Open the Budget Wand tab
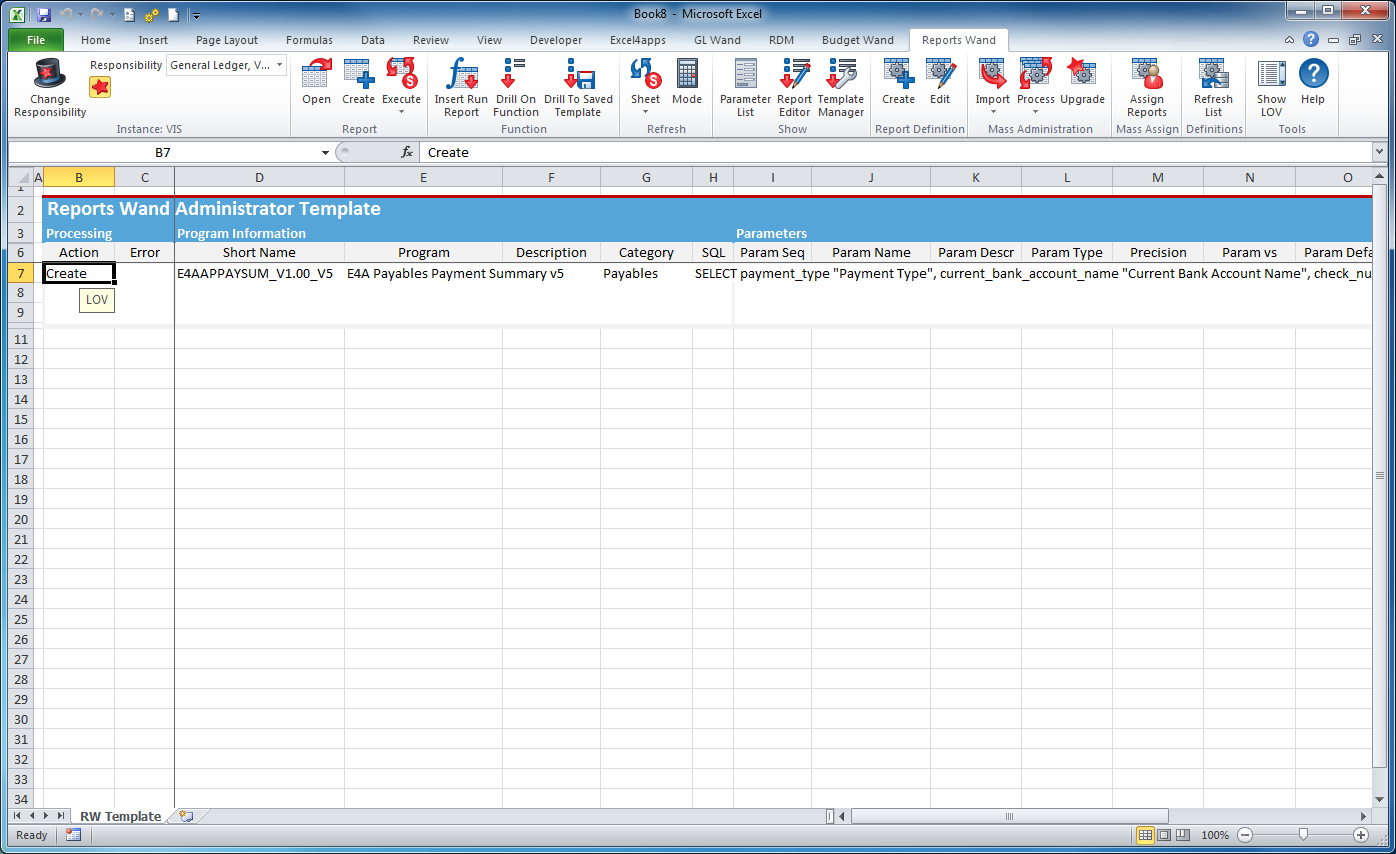Viewport: 1396px width, 854px height. (858, 40)
